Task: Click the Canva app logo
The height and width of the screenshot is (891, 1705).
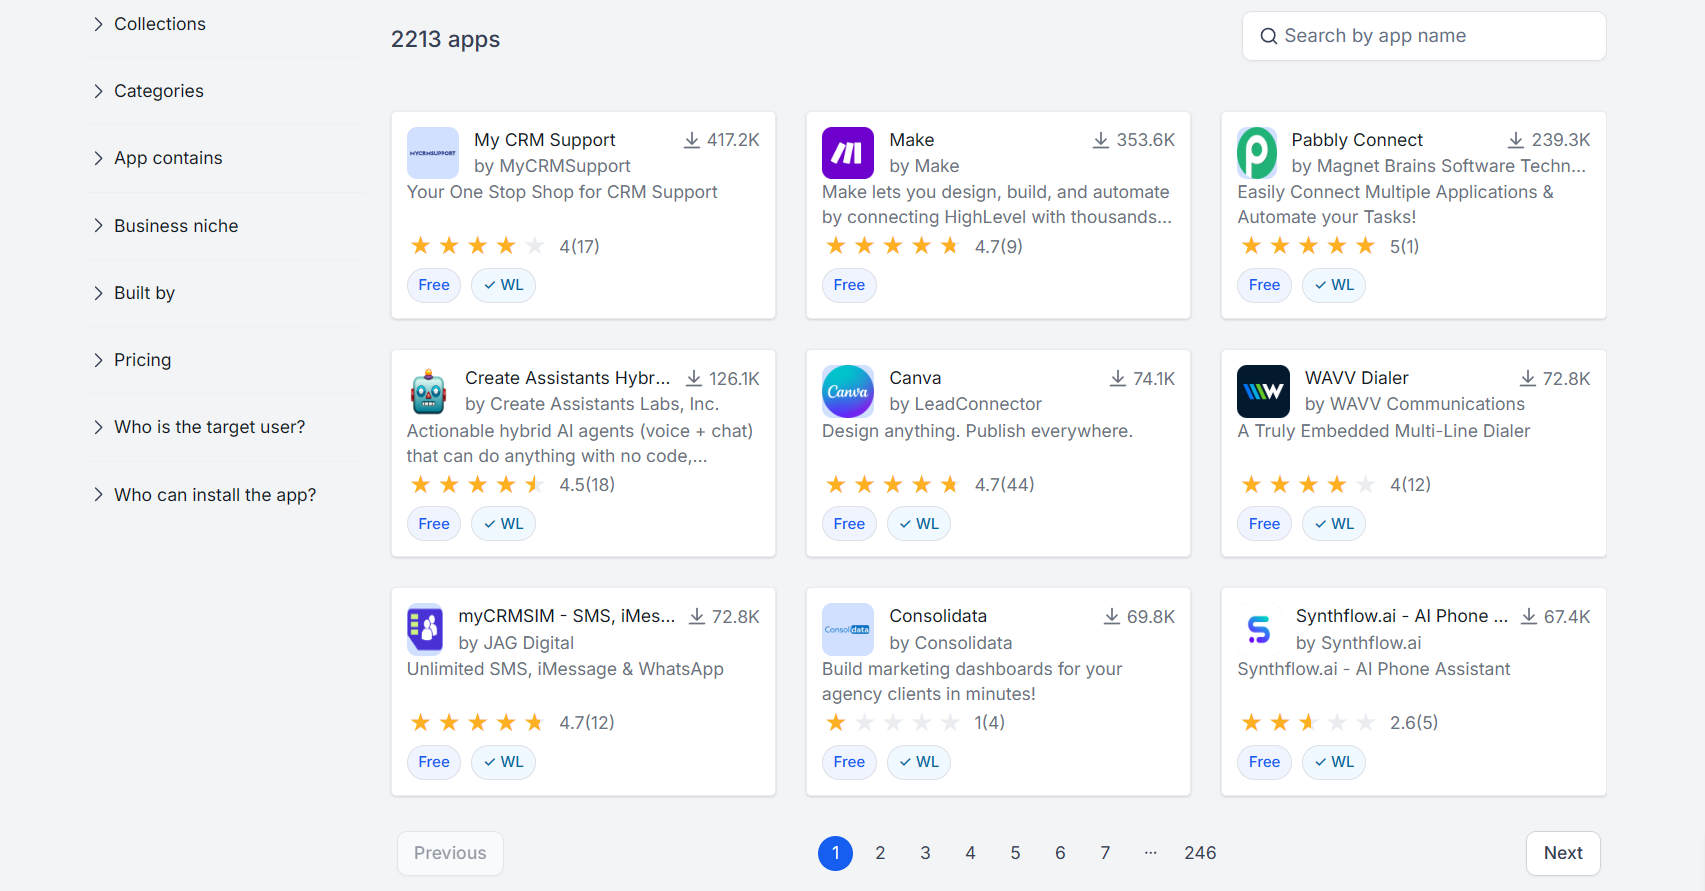Action: point(848,391)
